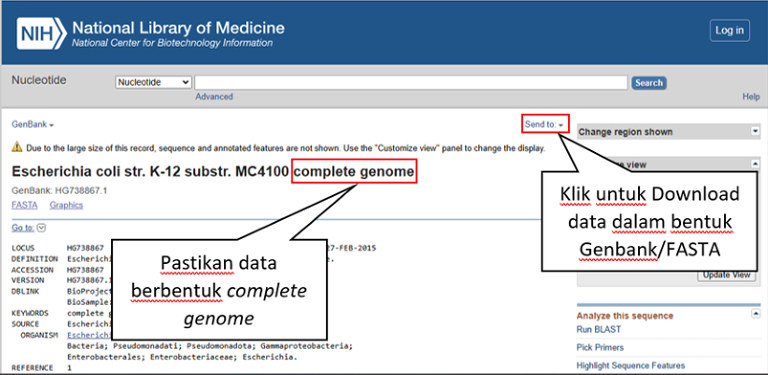
Task: Click the nucleotide search input field
Action: click(411, 83)
